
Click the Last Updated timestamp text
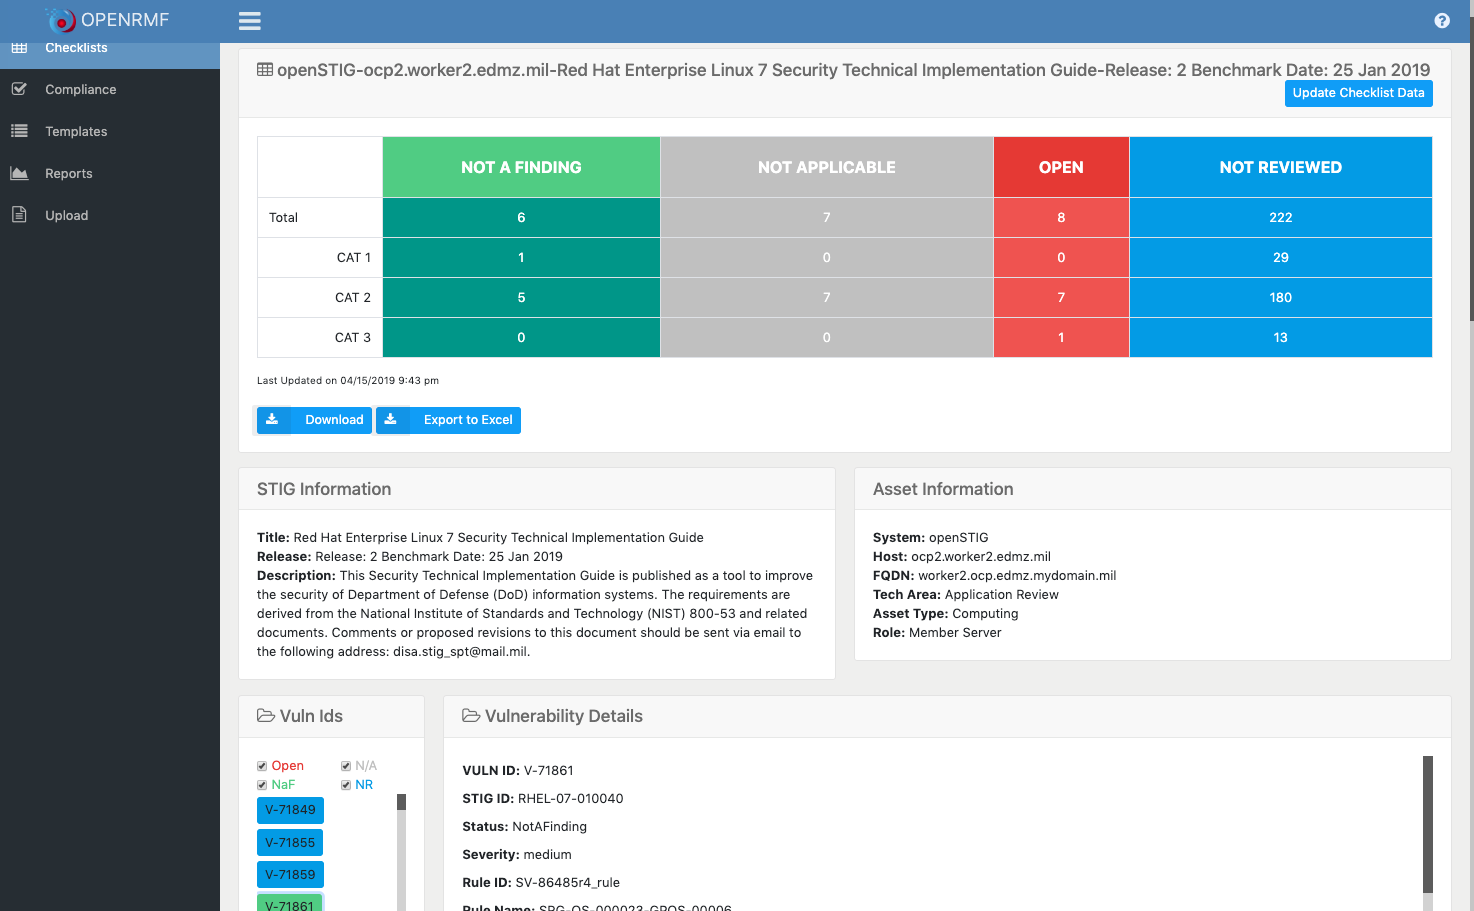pos(348,380)
